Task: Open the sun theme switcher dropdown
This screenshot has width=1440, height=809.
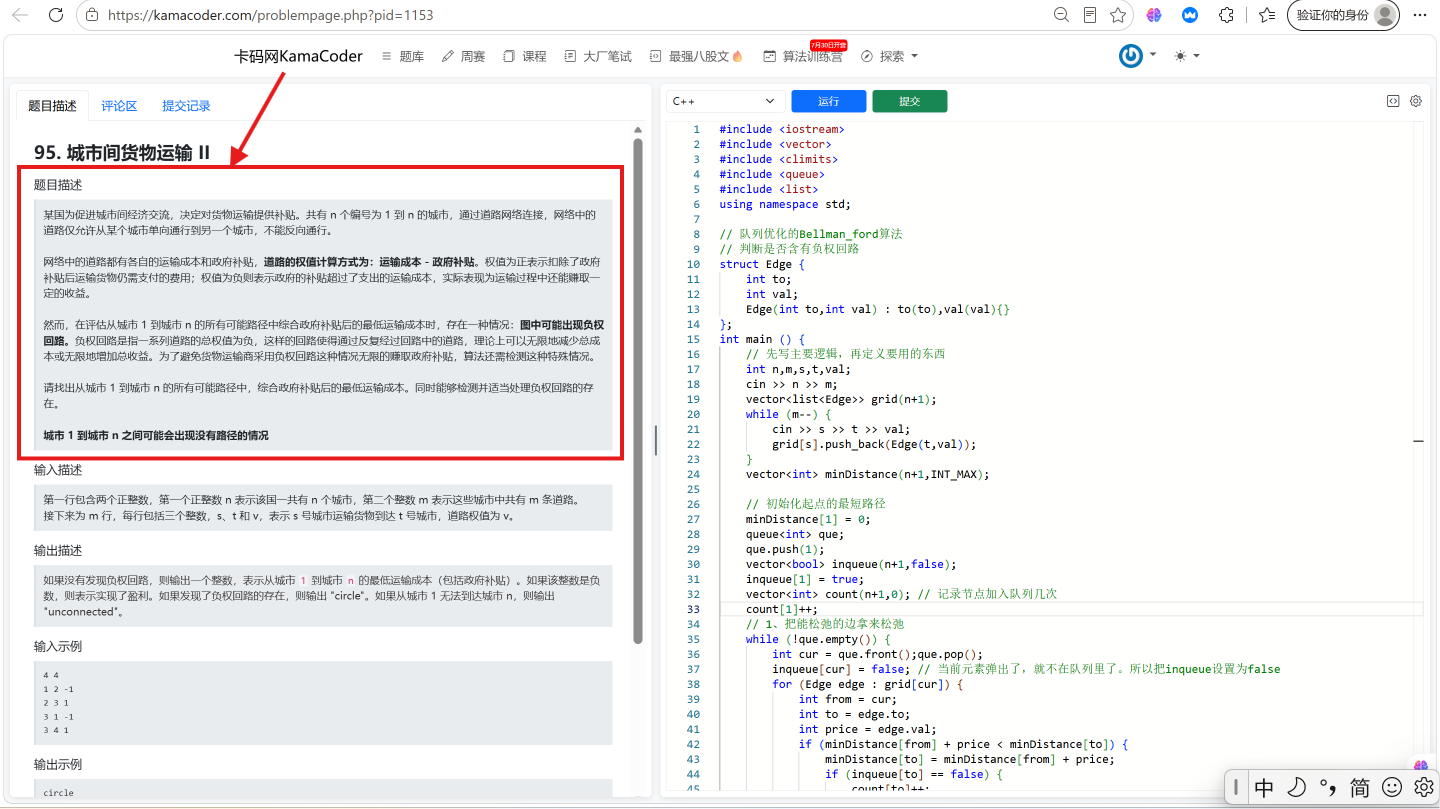Action: [1187, 56]
